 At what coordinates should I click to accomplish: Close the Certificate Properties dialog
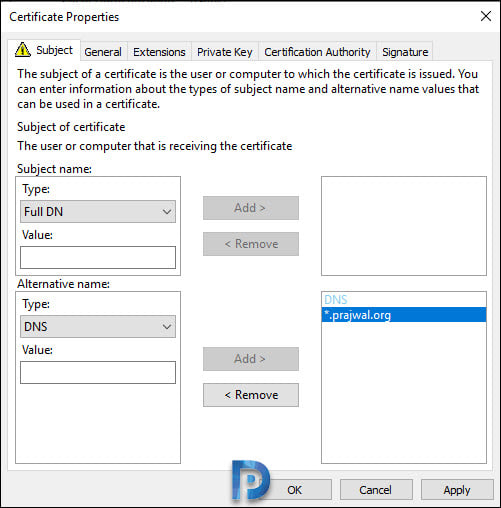tap(486, 16)
